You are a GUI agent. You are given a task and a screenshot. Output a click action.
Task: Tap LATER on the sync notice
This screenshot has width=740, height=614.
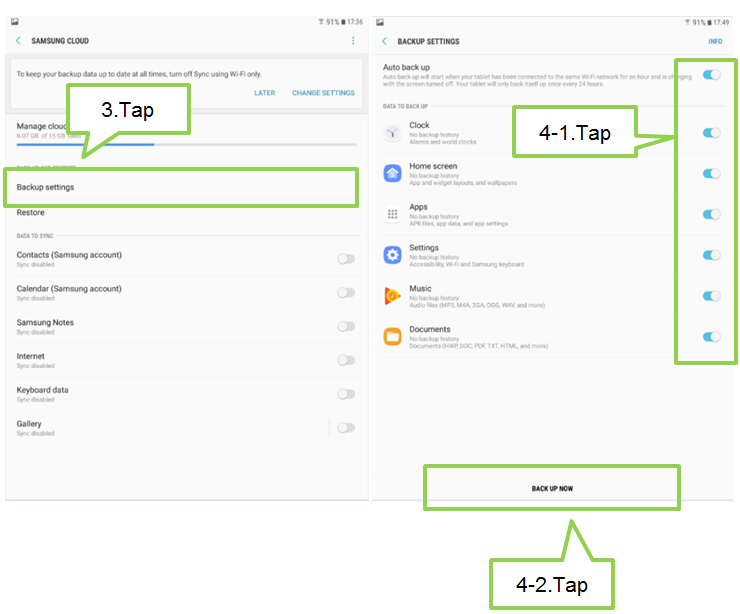tap(265, 93)
